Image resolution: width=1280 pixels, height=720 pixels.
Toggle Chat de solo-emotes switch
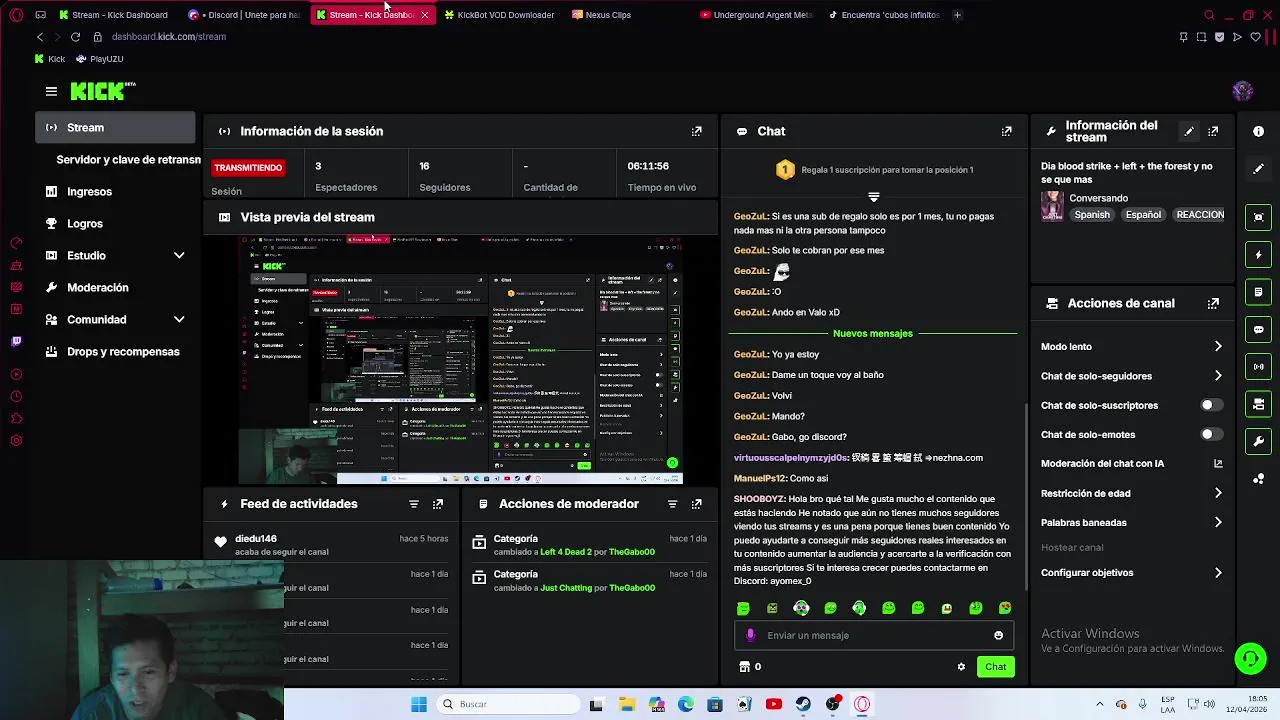coord(1210,434)
